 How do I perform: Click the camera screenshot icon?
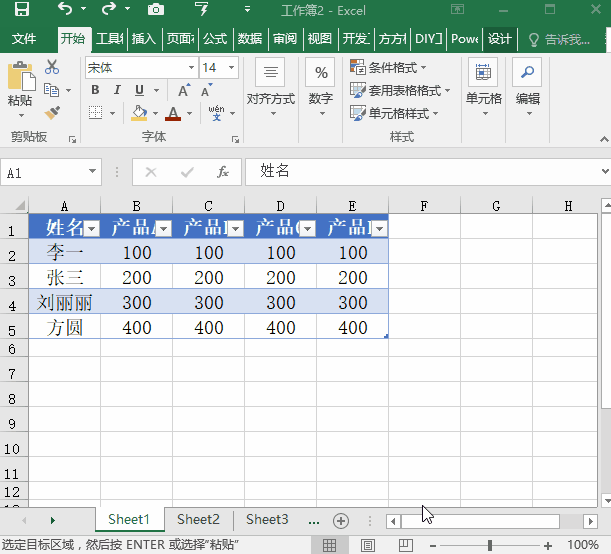point(155,9)
